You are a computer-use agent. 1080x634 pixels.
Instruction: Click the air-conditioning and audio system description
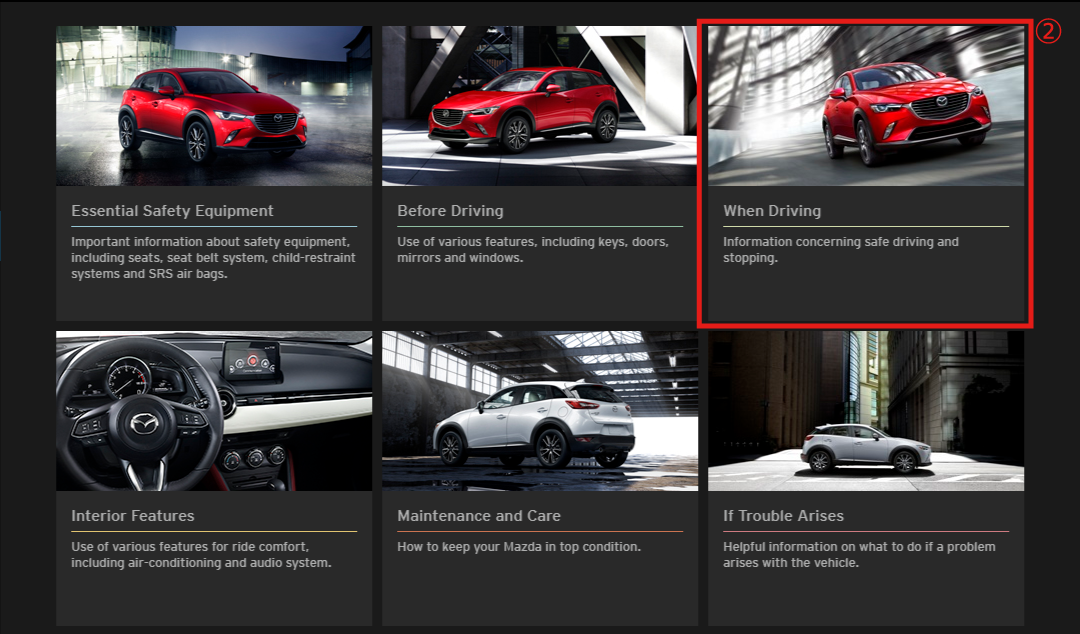coord(200,555)
